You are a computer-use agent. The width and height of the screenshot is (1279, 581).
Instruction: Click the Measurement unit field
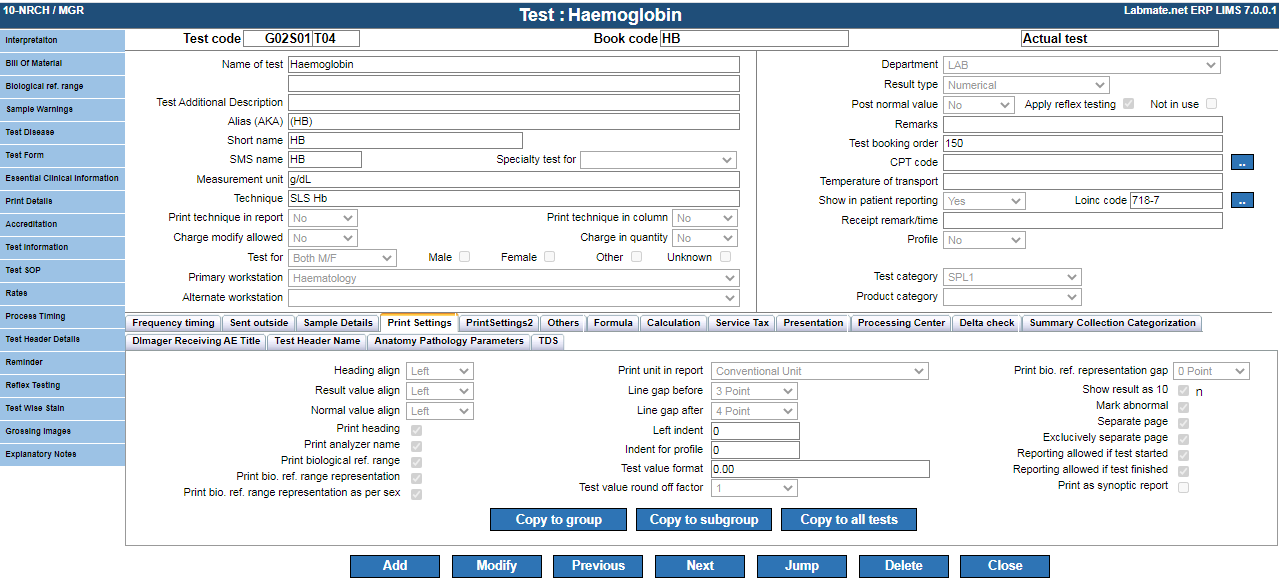[x=514, y=180]
